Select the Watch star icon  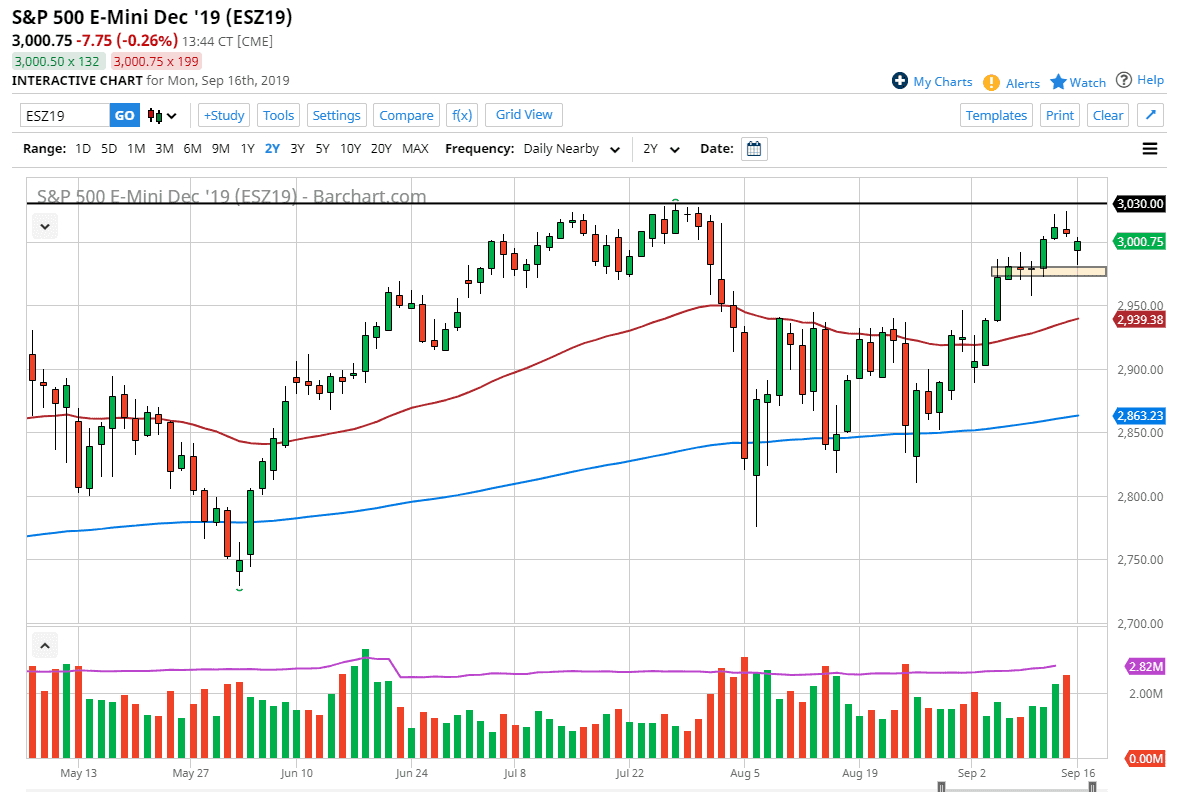[1059, 81]
